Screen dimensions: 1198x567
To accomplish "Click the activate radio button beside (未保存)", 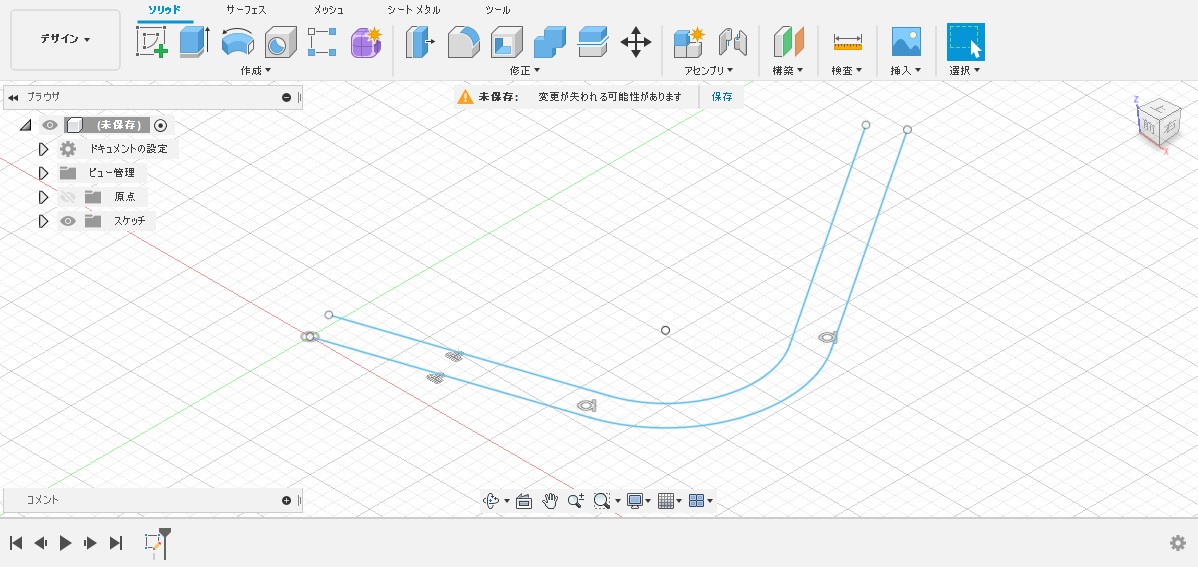I will click(x=160, y=125).
